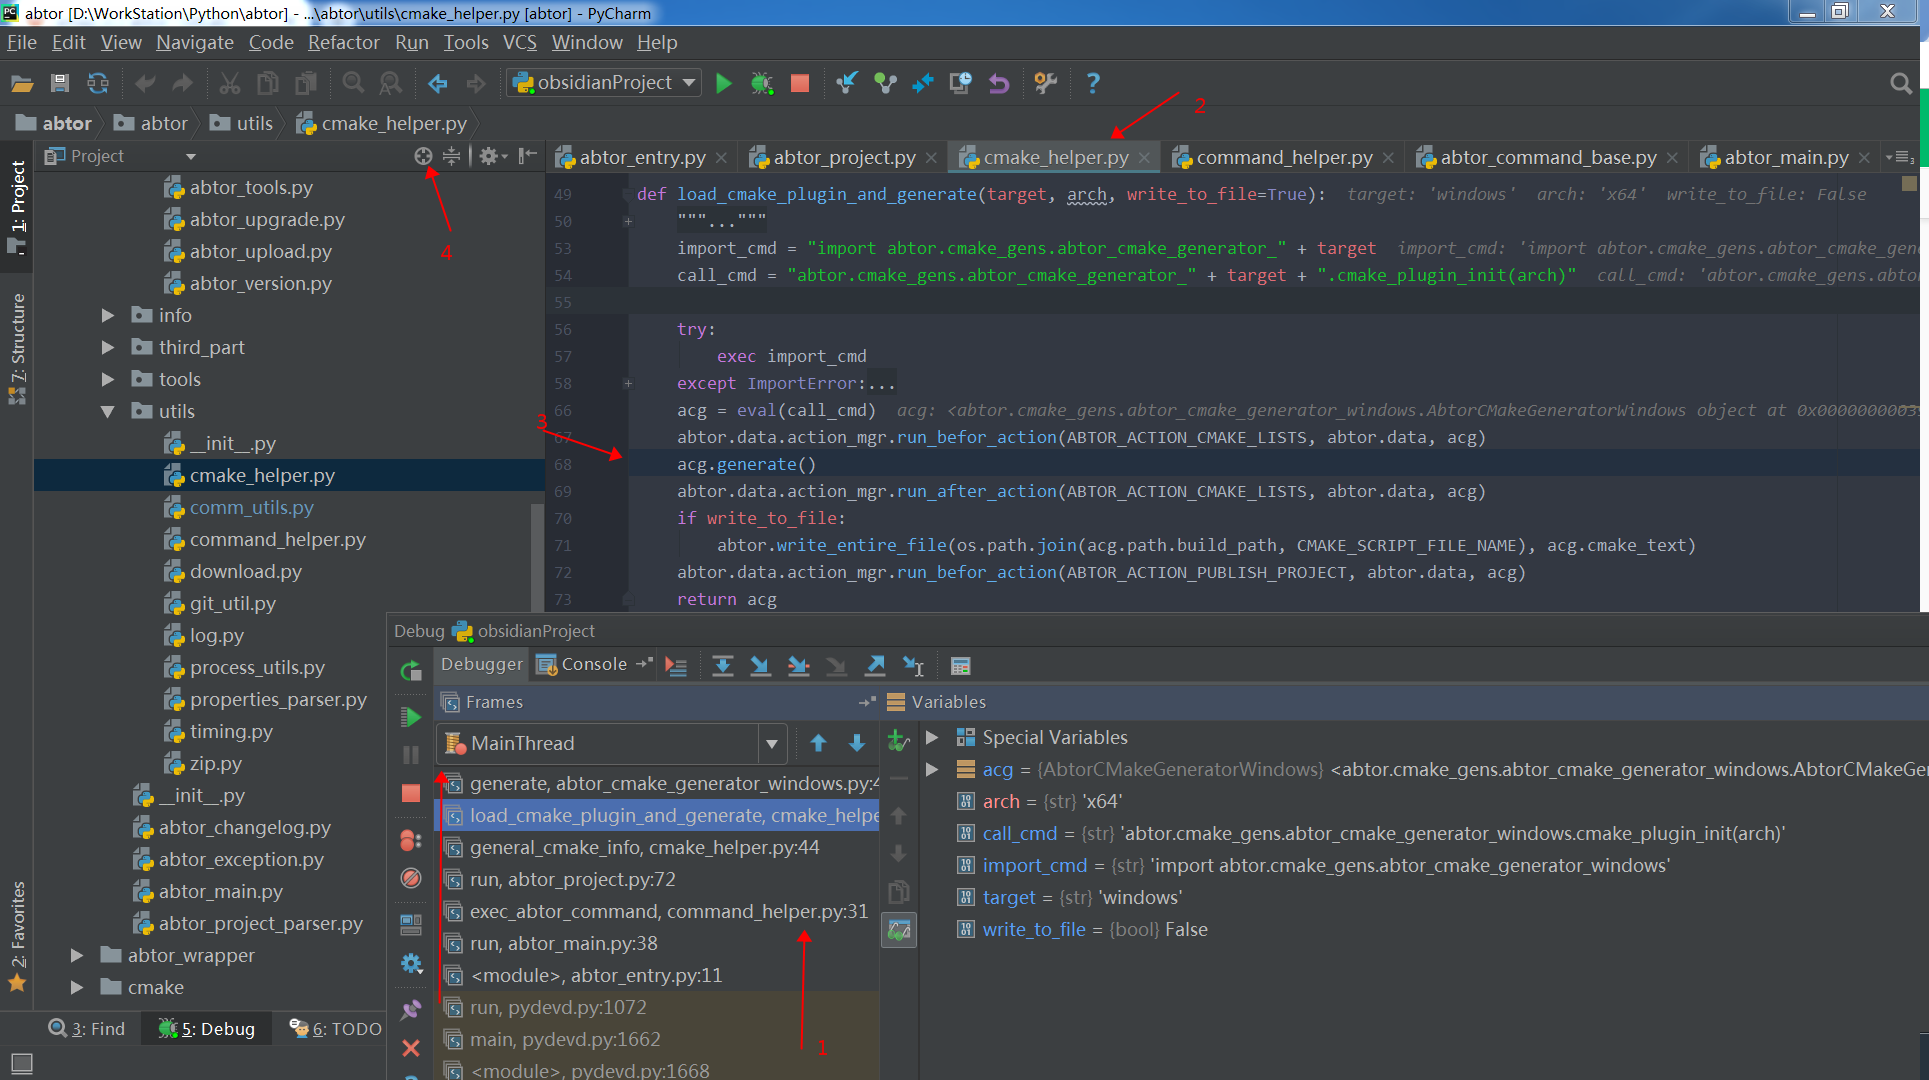Open the 3: Find tool window
Image resolution: width=1929 pixels, height=1080 pixels.
[87, 1029]
